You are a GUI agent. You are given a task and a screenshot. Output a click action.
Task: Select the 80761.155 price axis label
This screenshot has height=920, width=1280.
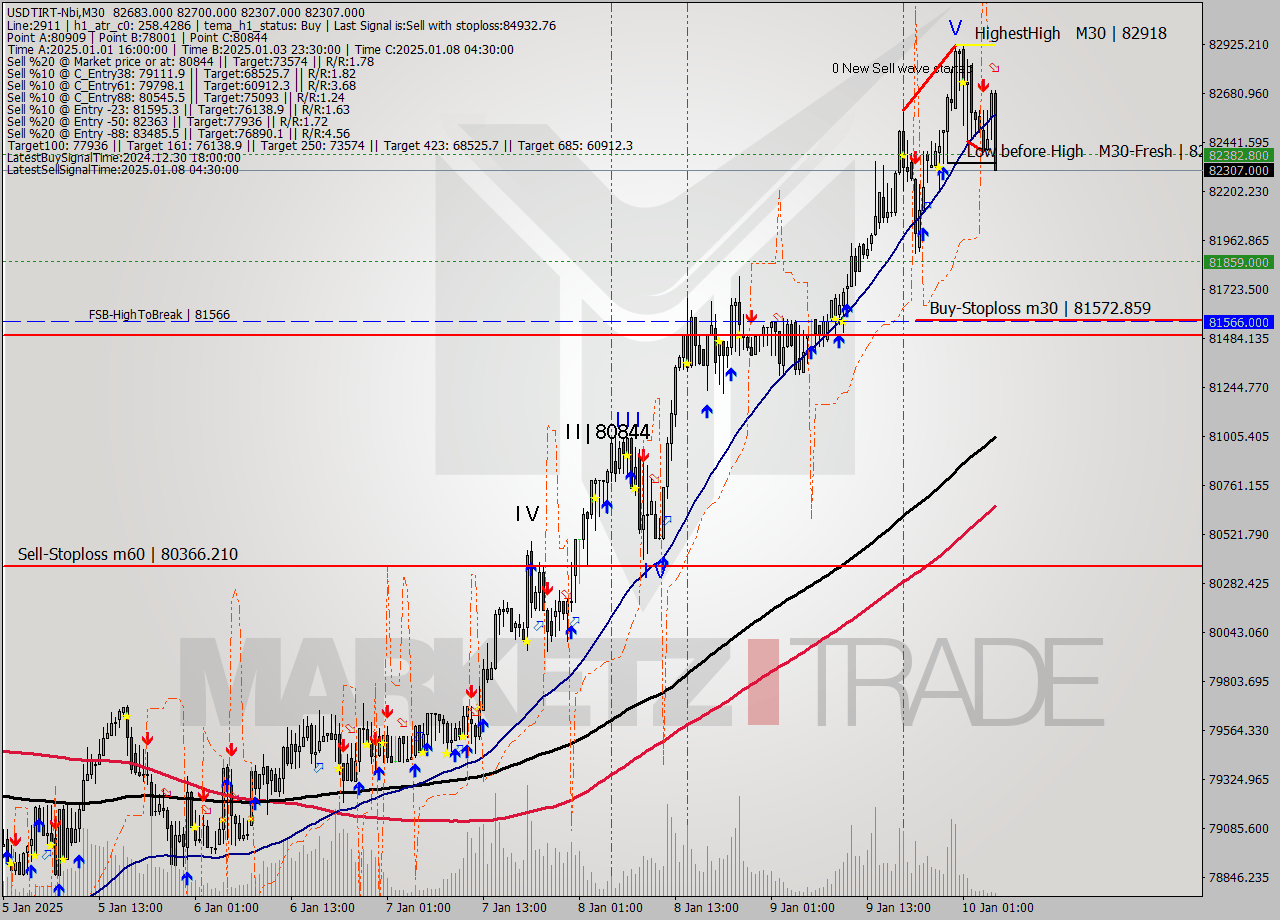pos(1239,486)
